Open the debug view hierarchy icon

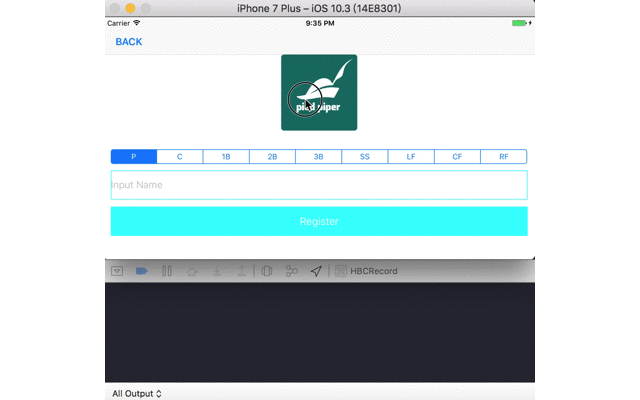(x=267, y=270)
